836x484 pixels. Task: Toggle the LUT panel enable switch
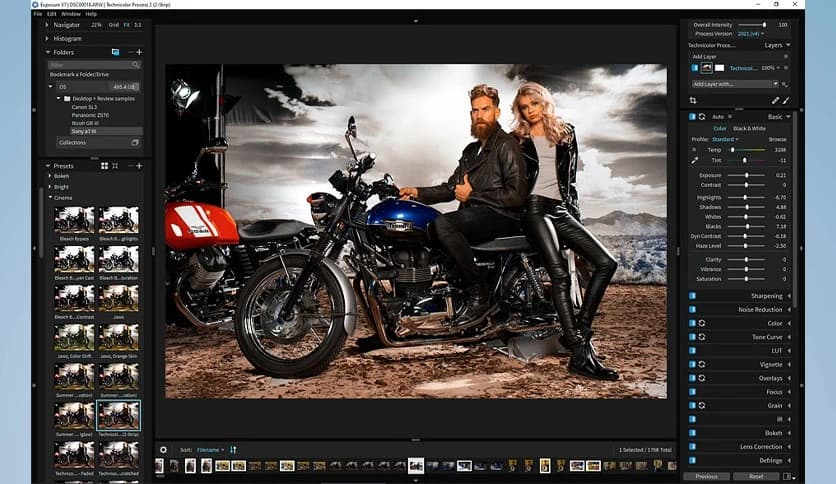point(693,351)
